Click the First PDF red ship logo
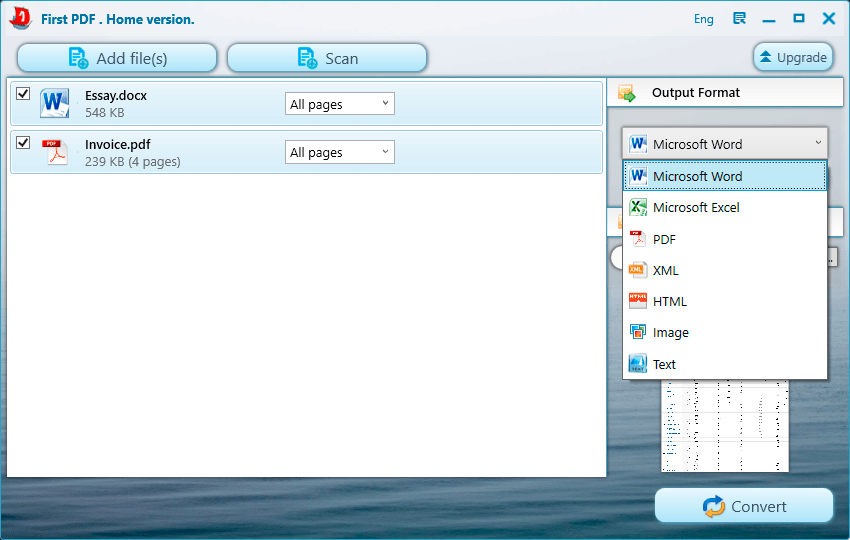850x540 pixels. point(21,18)
